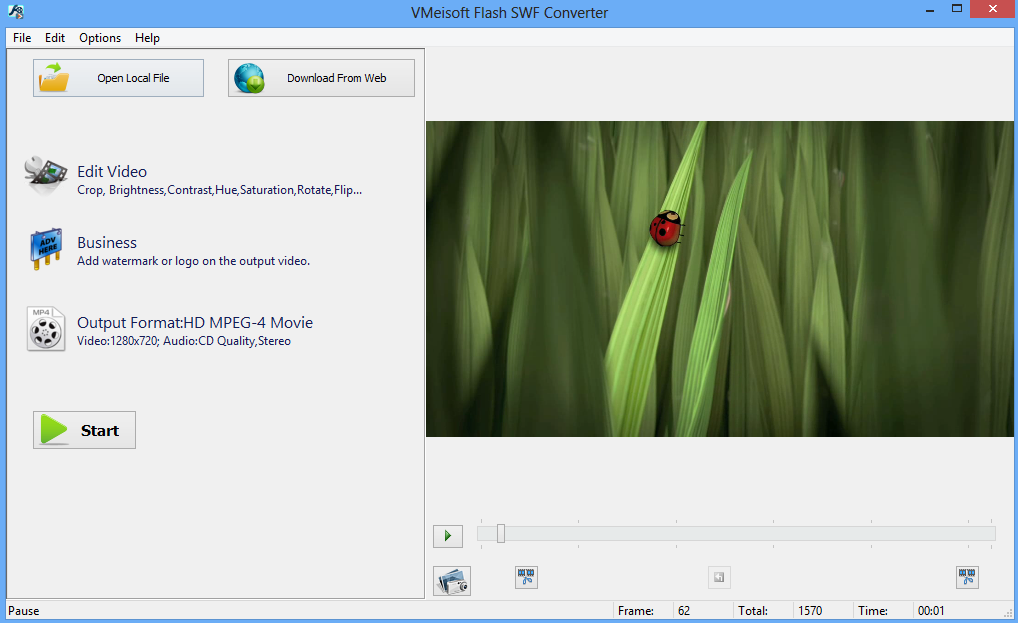Open the Edit menu
The width and height of the screenshot is (1018, 623).
[x=55, y=38]
